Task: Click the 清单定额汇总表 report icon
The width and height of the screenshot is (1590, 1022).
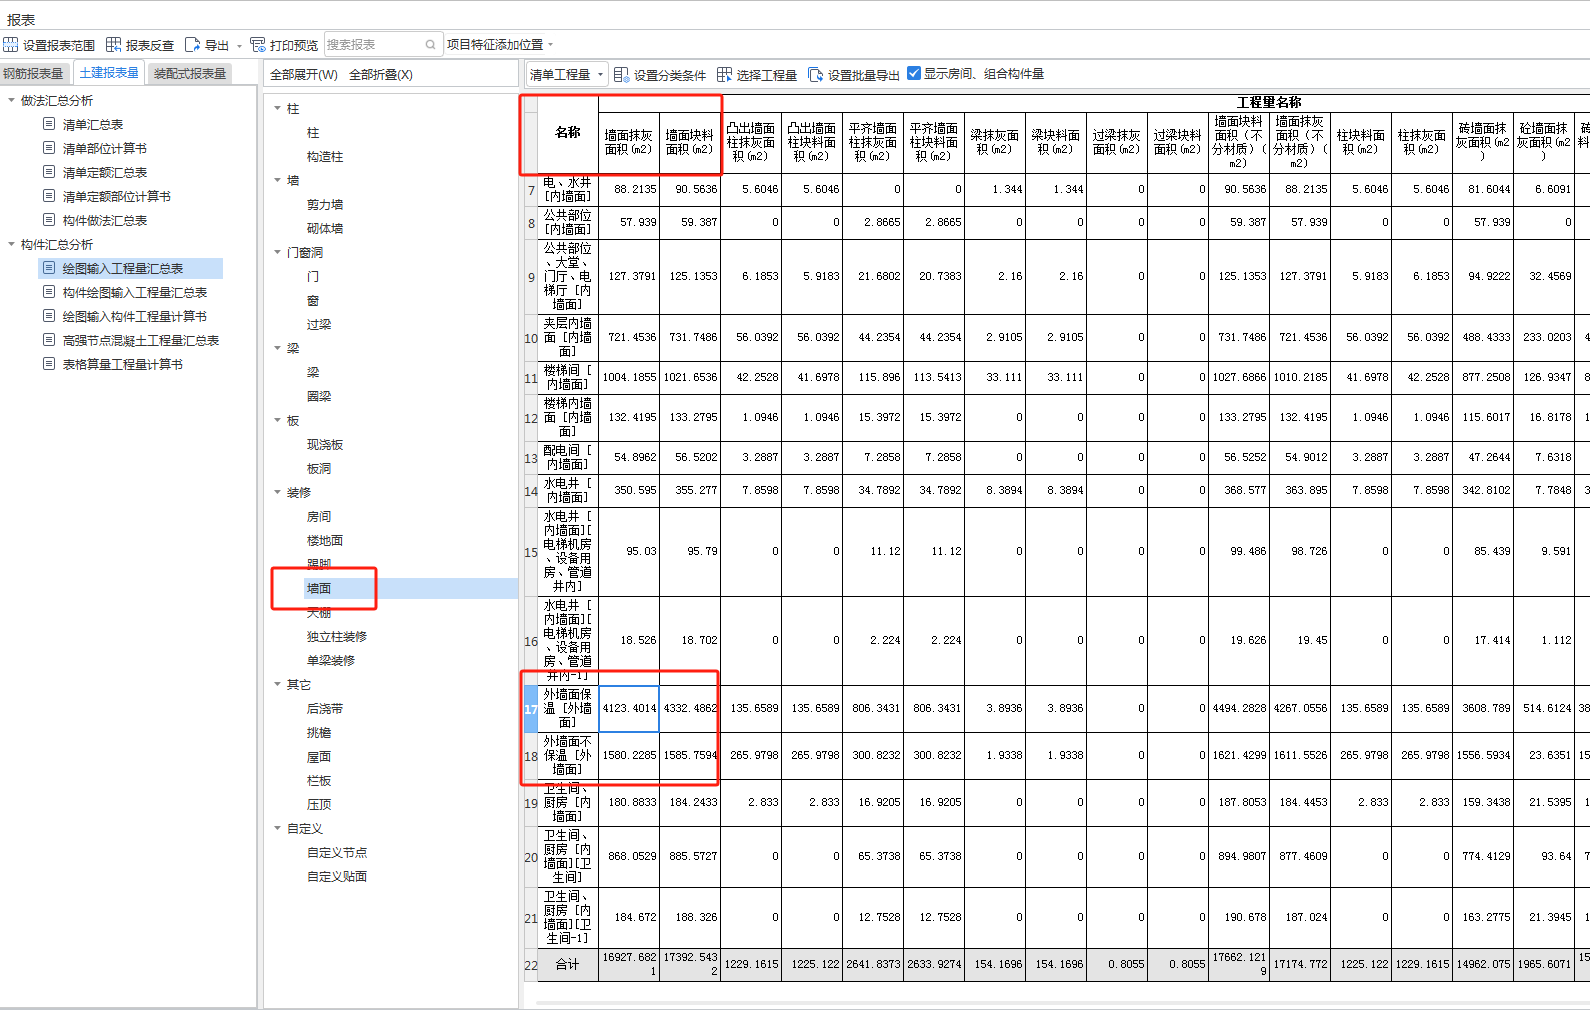Action: click(49, 172)
